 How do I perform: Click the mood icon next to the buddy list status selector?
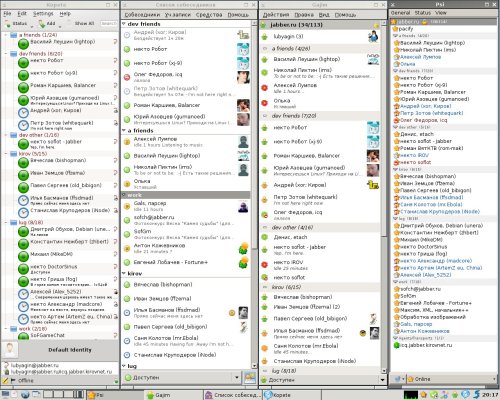coord(250,377)
